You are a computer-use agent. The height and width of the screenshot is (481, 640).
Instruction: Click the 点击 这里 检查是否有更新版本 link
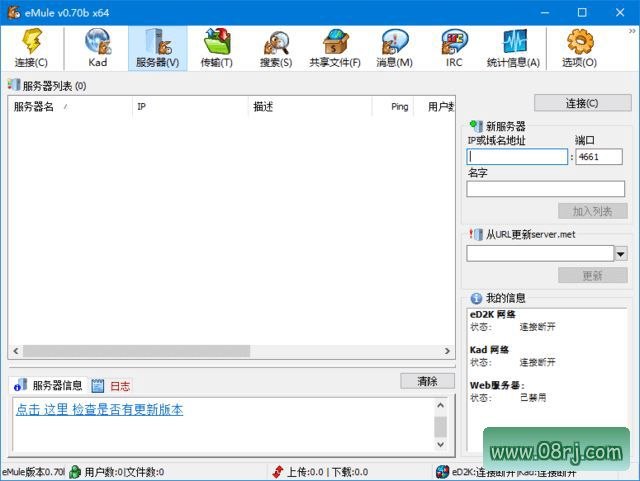pyautogui.click(x=100, y=410)
